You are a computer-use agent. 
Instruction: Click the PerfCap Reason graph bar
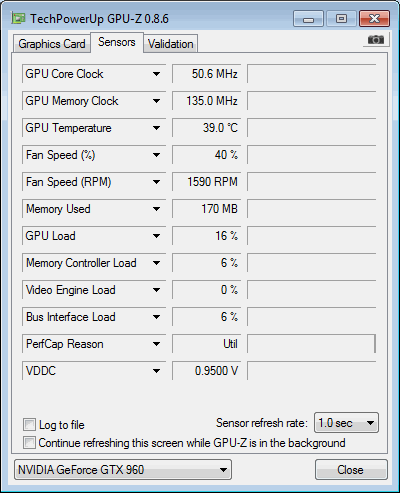[312, 344]
